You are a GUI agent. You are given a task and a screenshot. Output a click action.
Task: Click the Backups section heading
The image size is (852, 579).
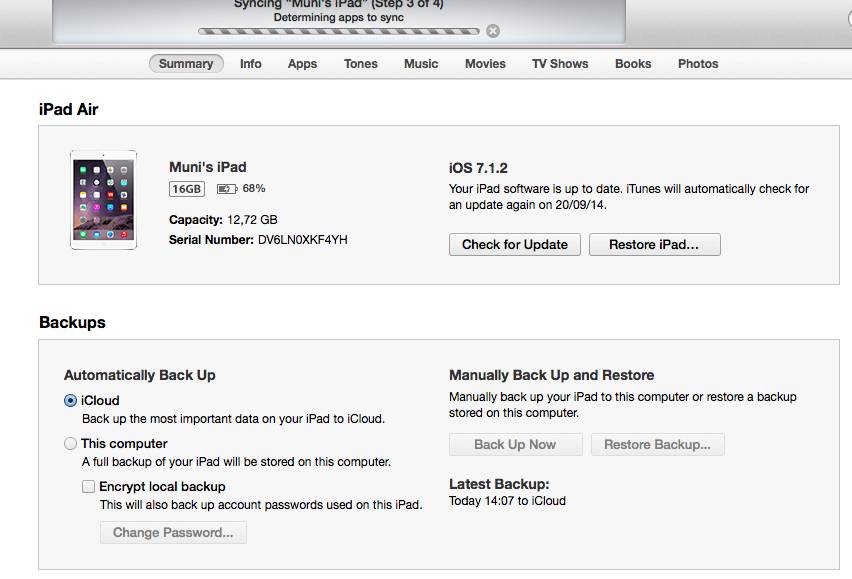pyautogui.click(x=72, y=322)
